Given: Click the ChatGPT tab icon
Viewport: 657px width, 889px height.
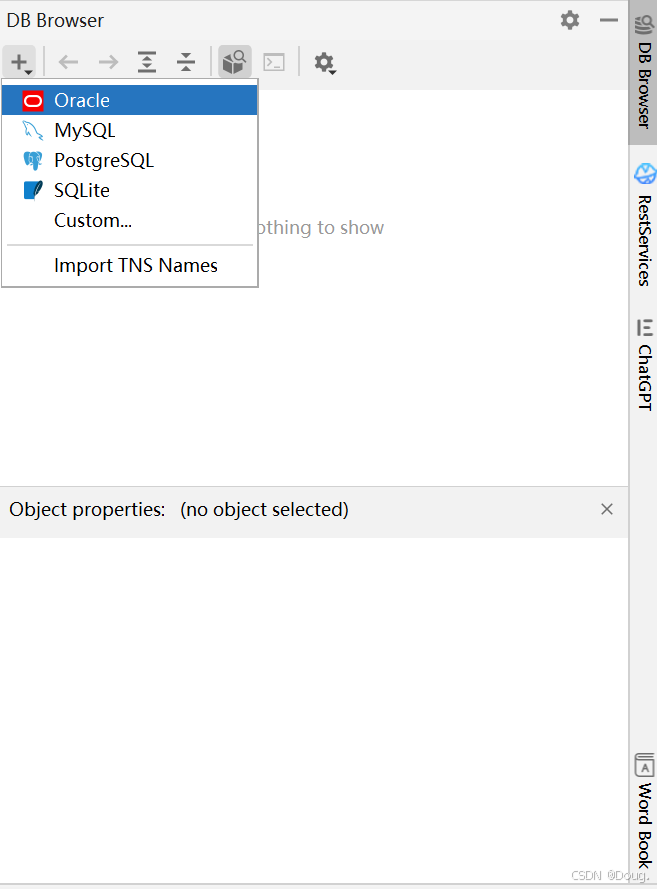Looking at the screenshot, I should point(645,328).
